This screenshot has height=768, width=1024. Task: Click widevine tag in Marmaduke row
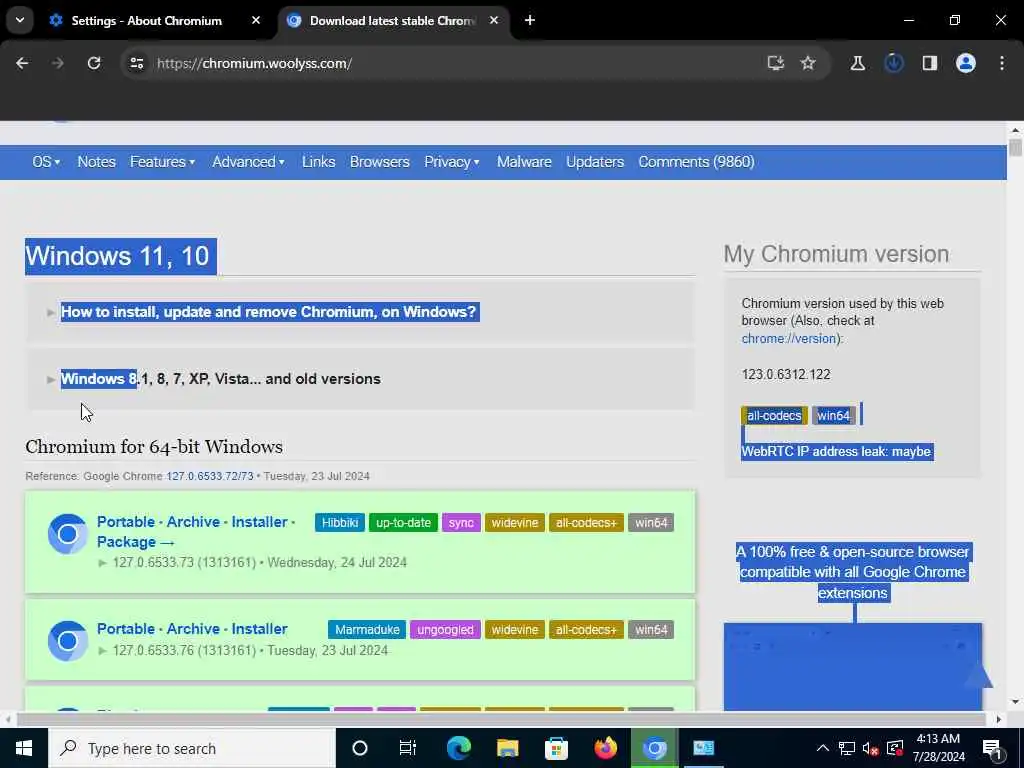(x=515, y=630)
